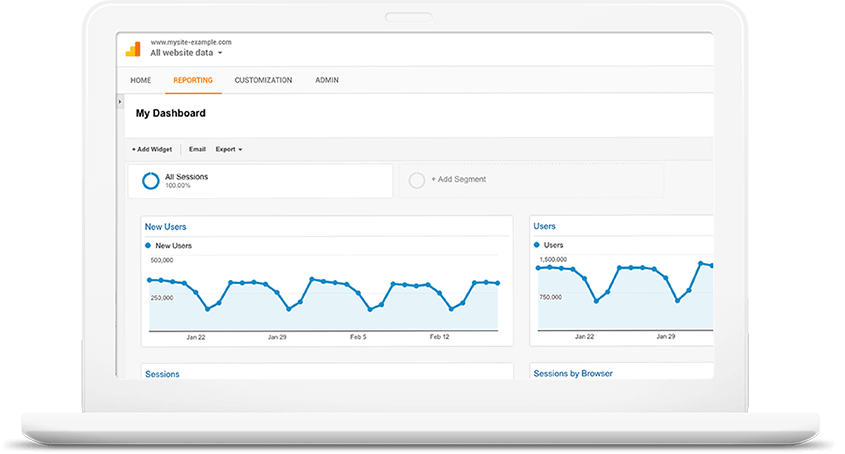Expand the Export dropdown menu
The width and height of the screenshot is (845, 454).
tap(229, 149)
